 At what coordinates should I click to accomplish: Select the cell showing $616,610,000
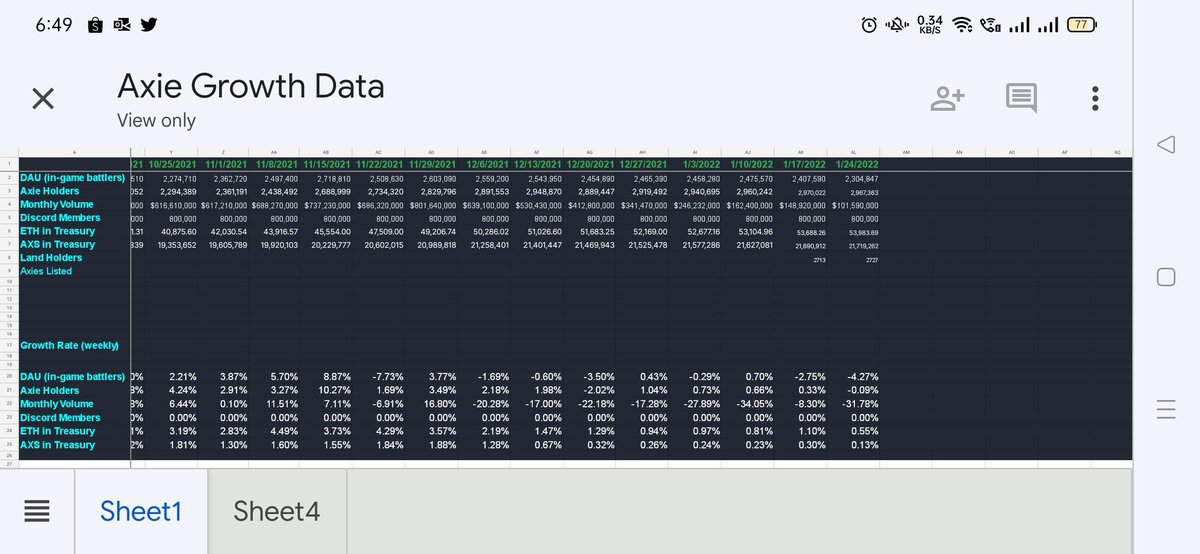pos(171,204)
